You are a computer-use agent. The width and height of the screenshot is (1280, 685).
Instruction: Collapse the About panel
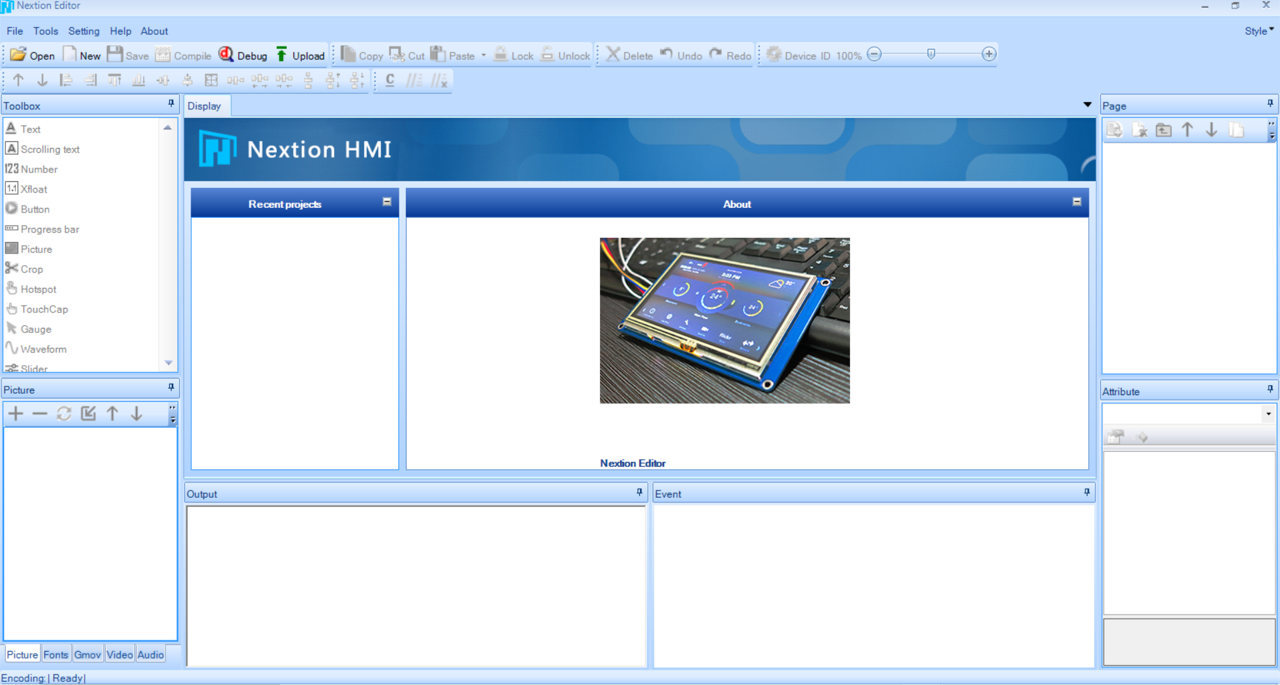(x=1077, y=202)
